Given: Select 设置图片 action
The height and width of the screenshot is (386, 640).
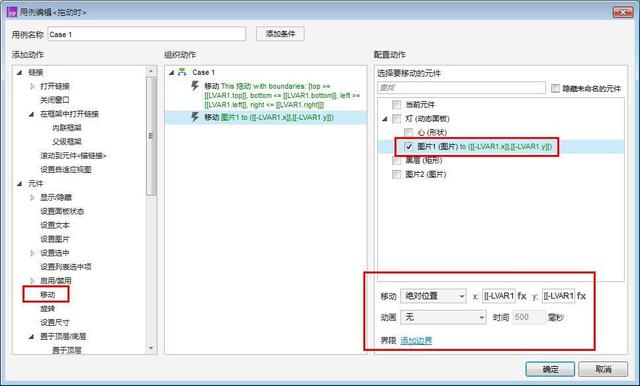Looking at the screenshot, I should click(55, 239).
